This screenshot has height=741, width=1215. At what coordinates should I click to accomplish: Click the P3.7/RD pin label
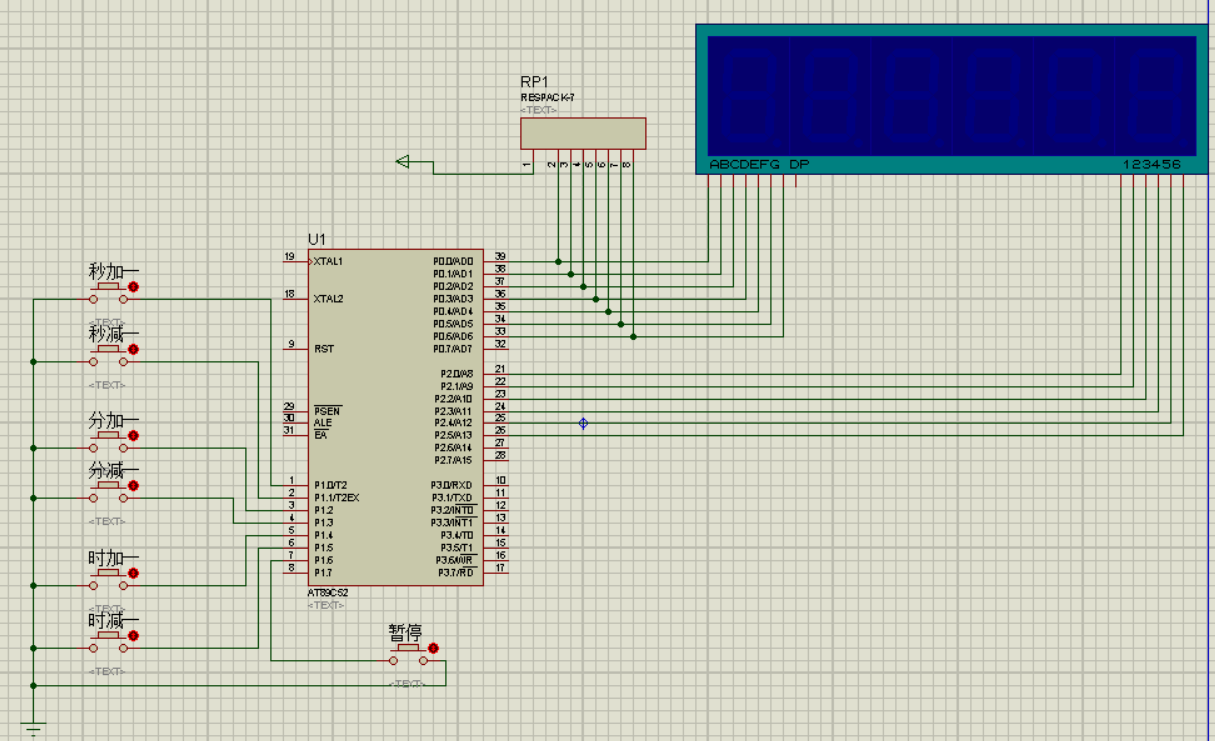455,572
